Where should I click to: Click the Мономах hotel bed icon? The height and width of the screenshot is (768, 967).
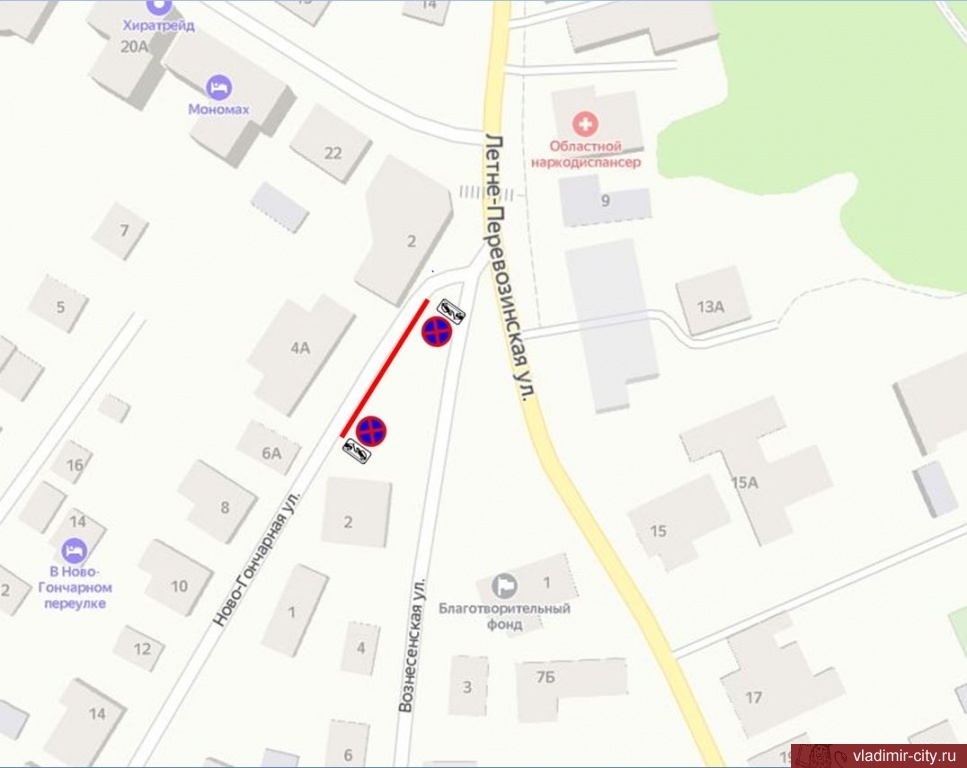point(218,88)
